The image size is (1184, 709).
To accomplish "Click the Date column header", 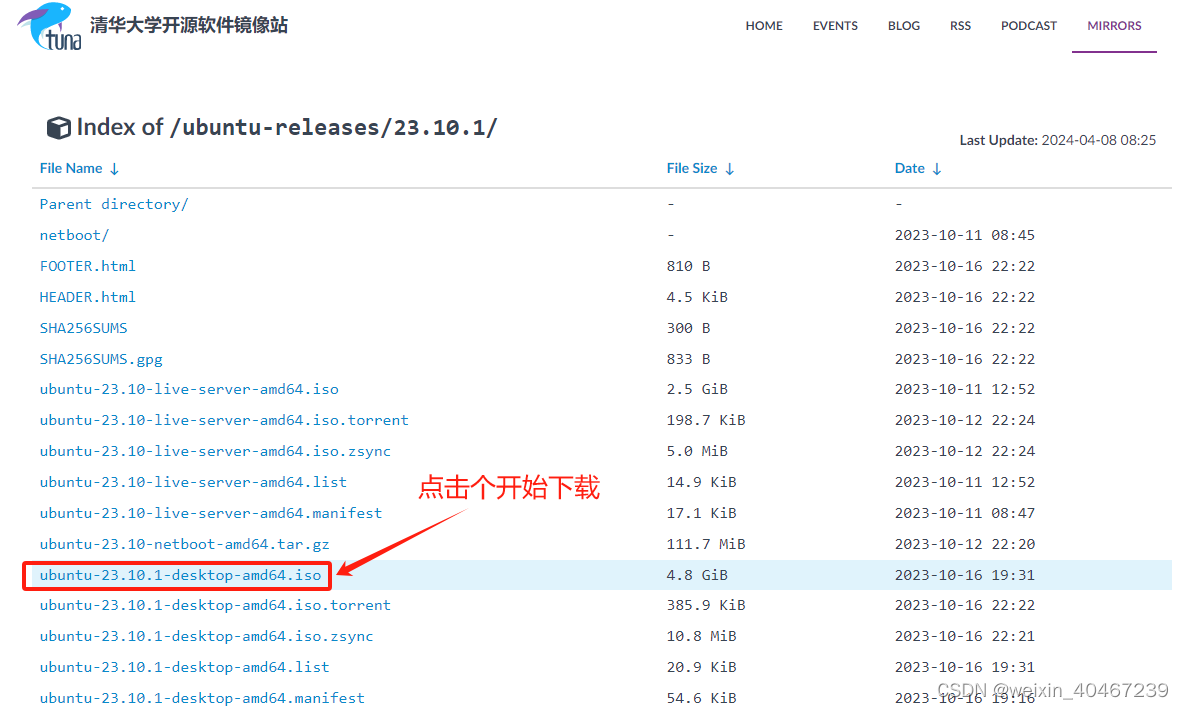I will click(x=909, y=168).
